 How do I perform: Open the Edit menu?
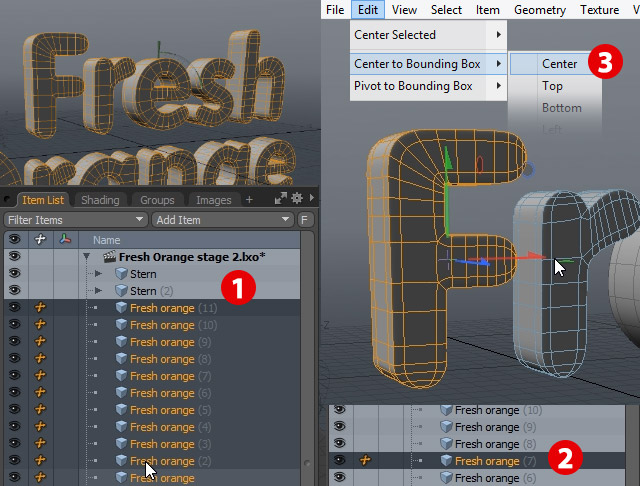point(368,9)
